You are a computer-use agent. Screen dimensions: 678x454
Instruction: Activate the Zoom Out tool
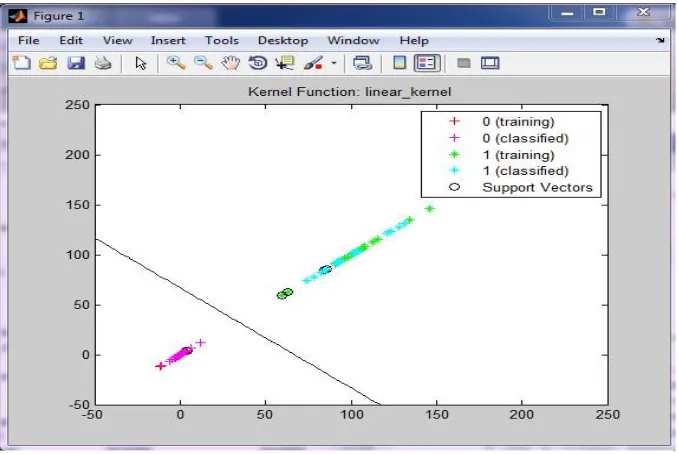point(203,63)
